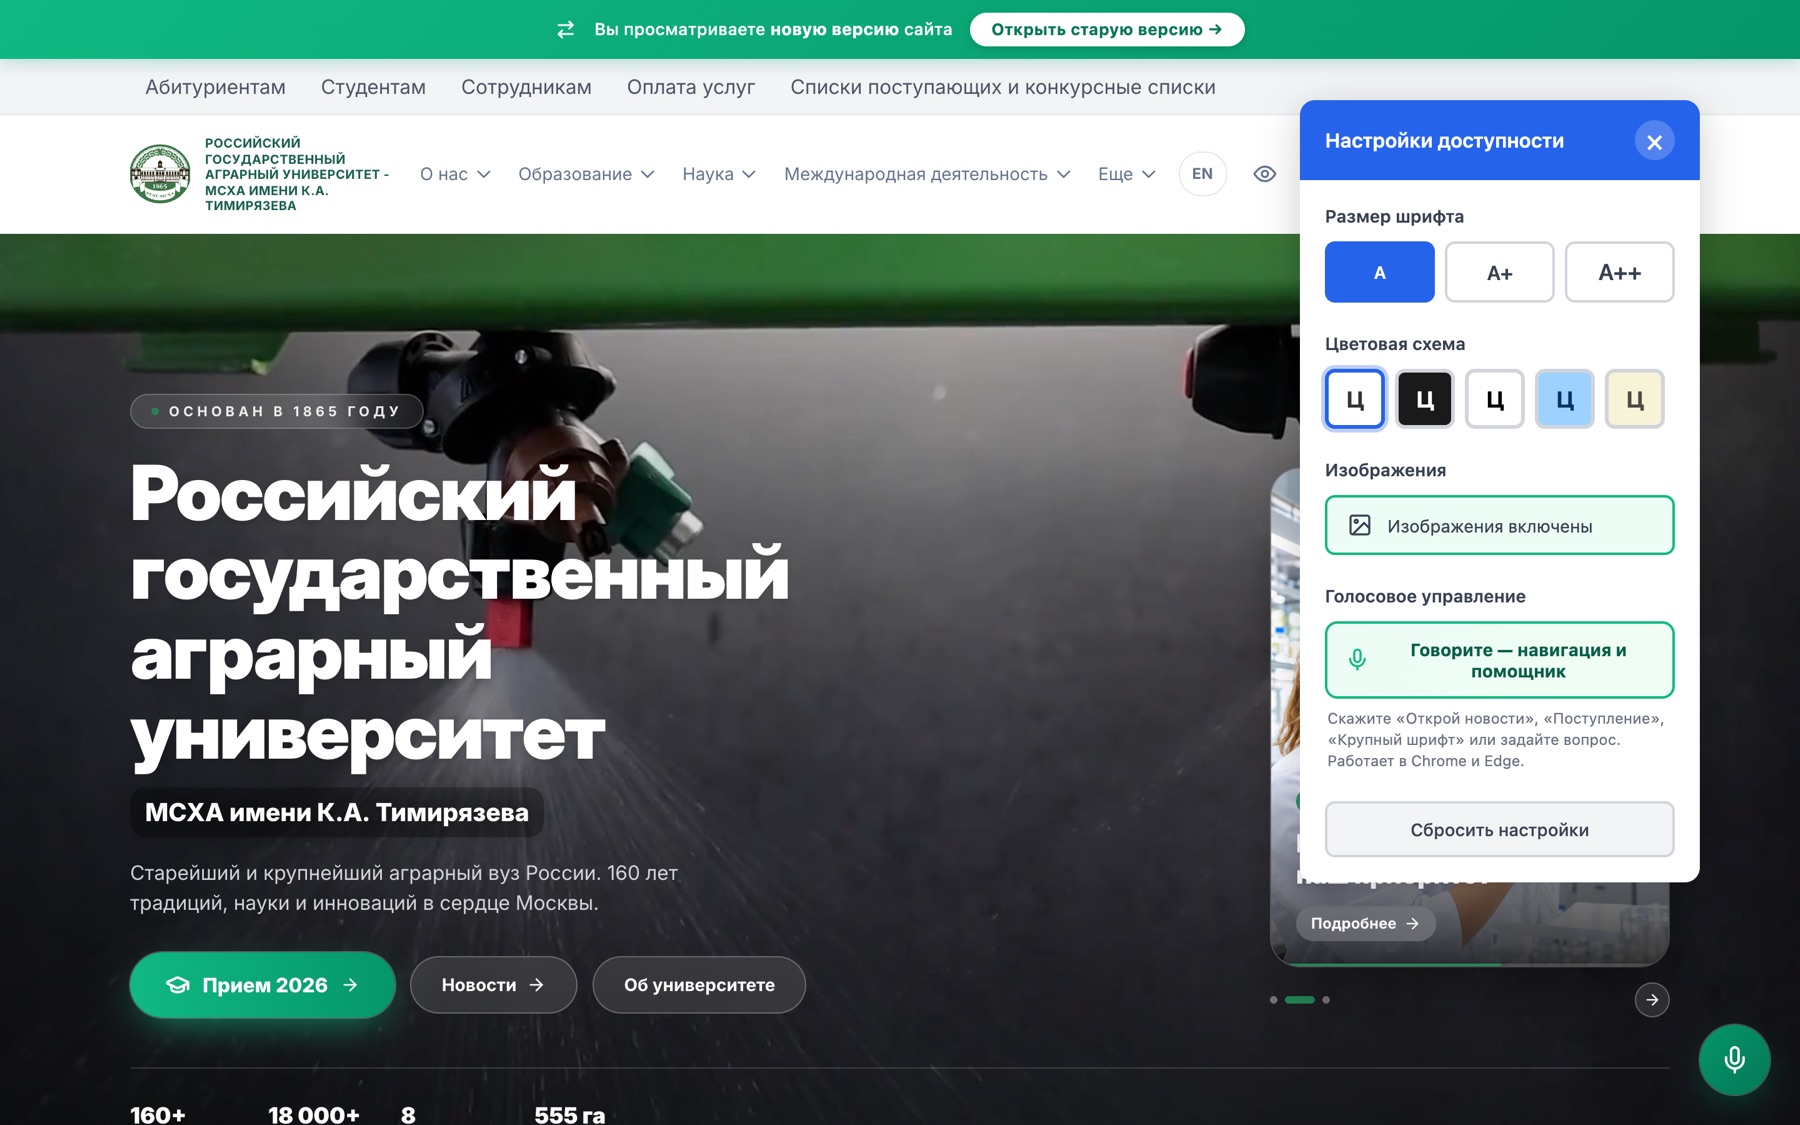Open the old version of the site

click(x=1107, y=29)
